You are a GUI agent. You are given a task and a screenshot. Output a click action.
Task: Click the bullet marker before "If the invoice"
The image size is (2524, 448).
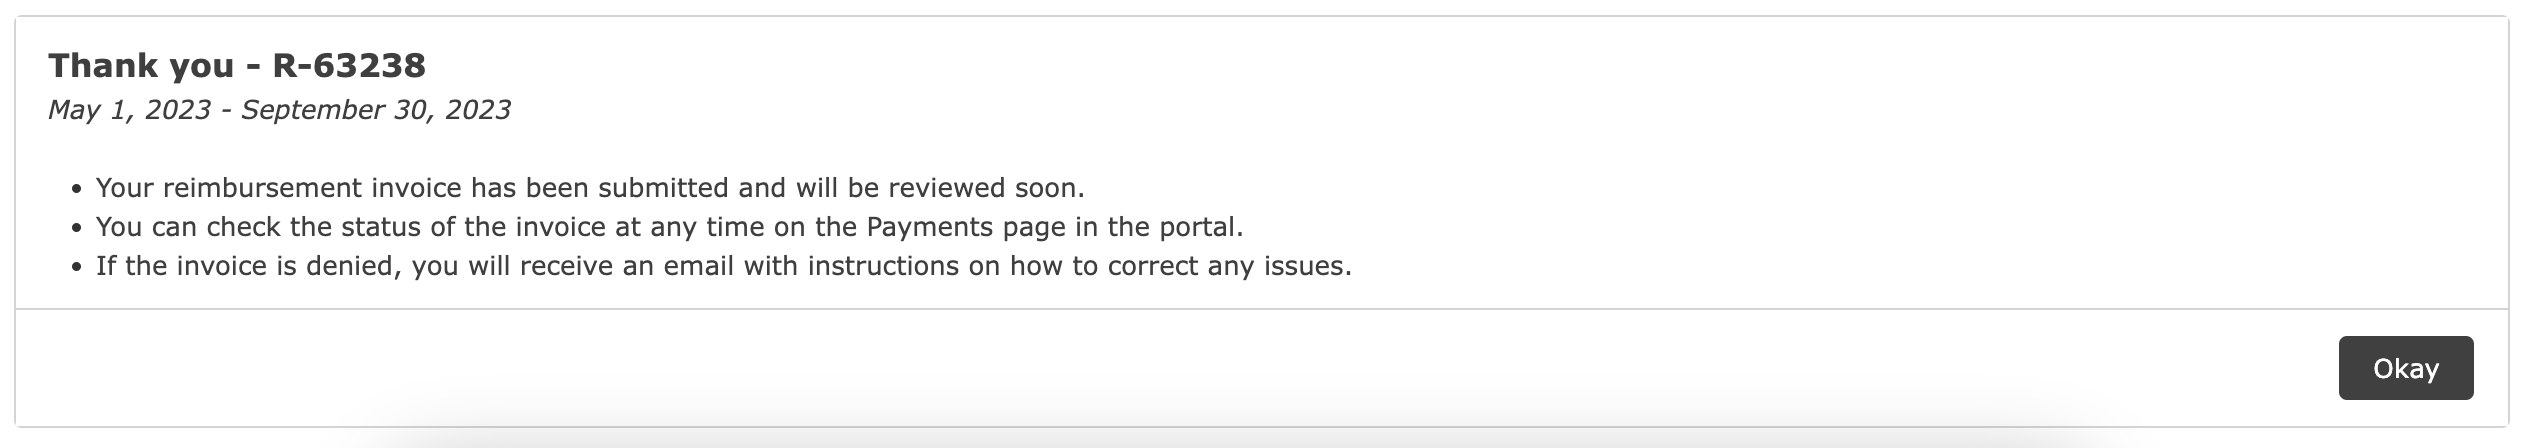[76, 268]
